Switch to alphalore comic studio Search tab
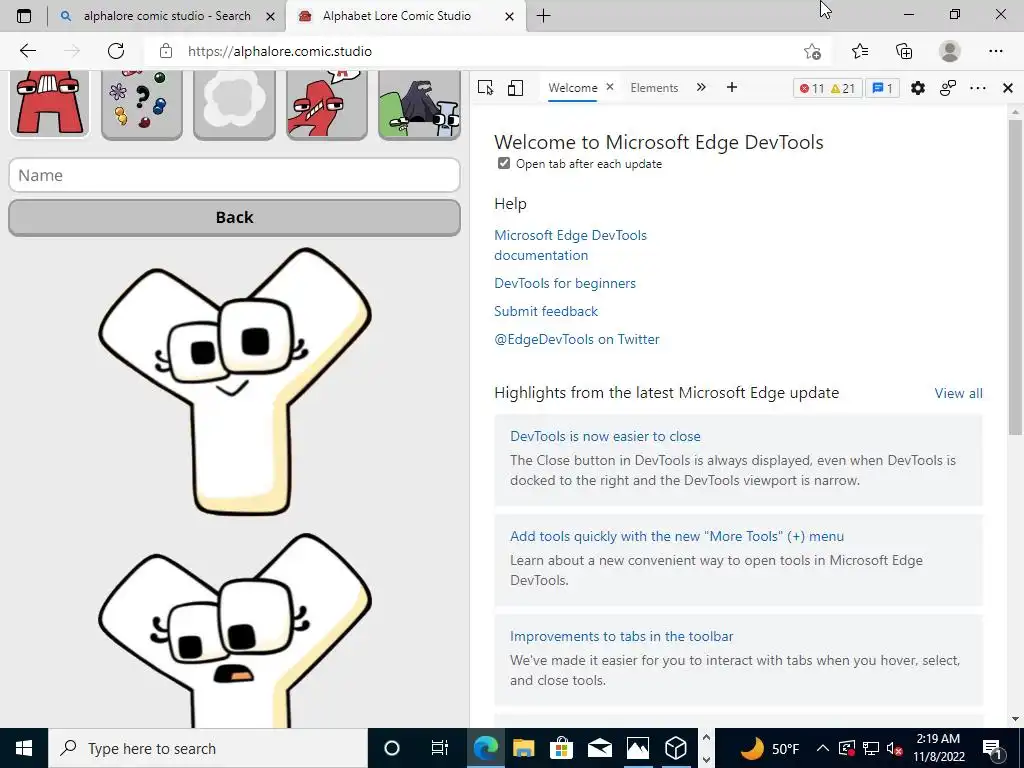The width and height of the screenshot is (1024, 768). (x=167, y=16)
